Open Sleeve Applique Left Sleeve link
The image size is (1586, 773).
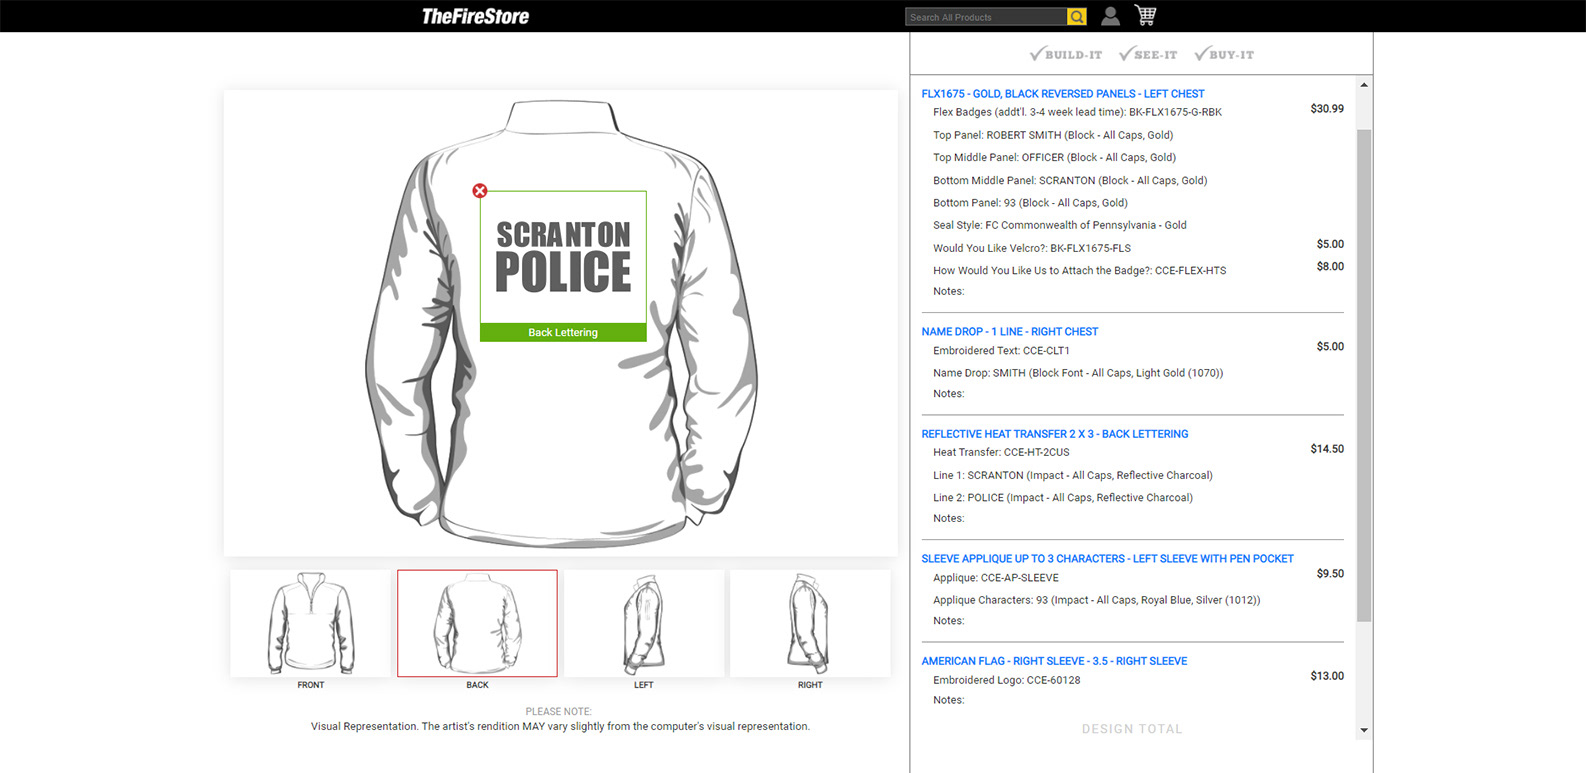pos(1108,559)
